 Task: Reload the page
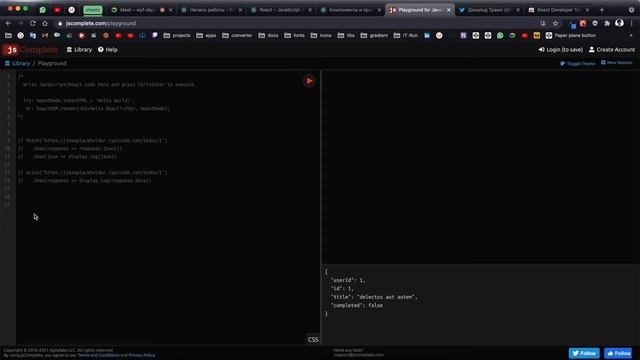coord(33,24)
